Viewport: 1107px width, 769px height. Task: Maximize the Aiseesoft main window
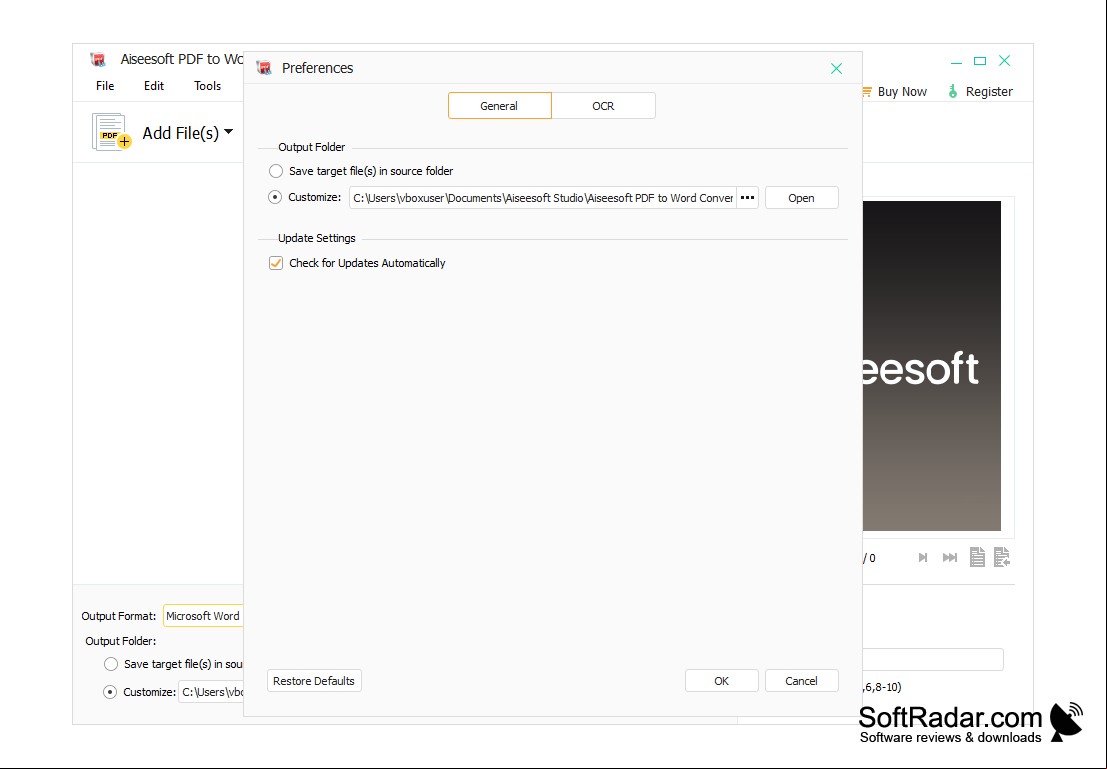click(x=980, y=61)
